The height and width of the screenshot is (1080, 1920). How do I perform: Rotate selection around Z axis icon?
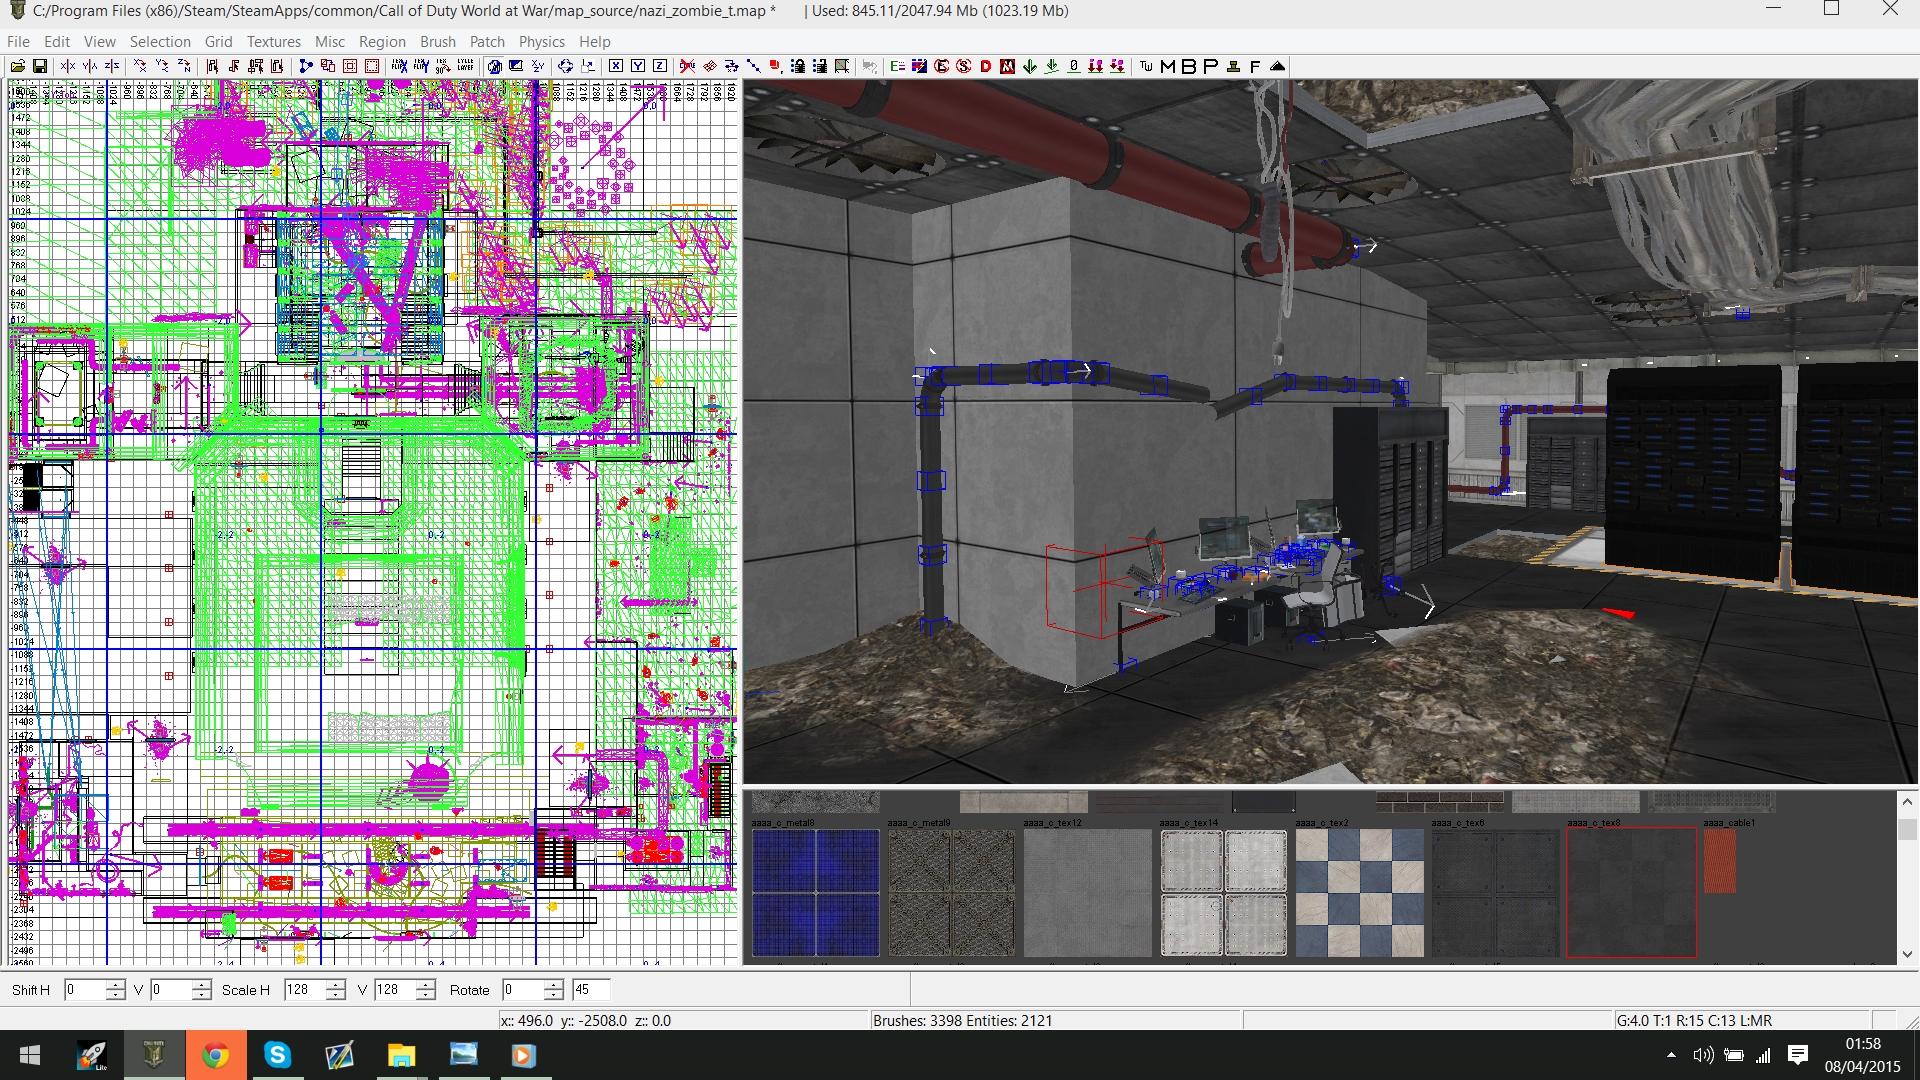pyautogui.click(x=184, y=66)
